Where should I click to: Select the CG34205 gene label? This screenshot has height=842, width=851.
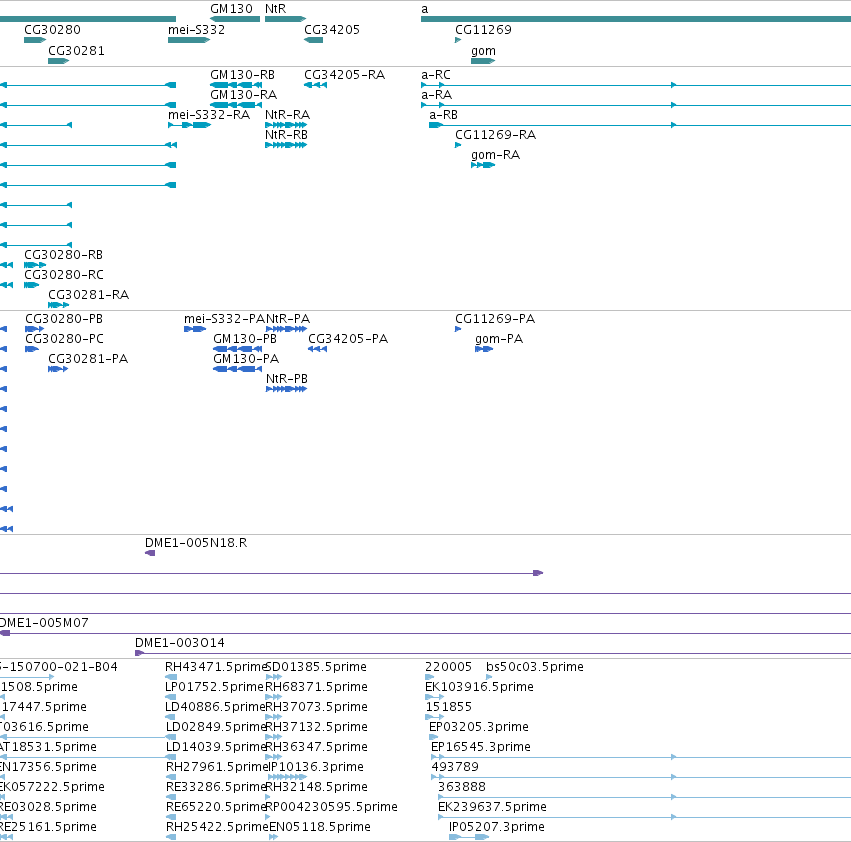pyautogui.click(x=332, y=29)
